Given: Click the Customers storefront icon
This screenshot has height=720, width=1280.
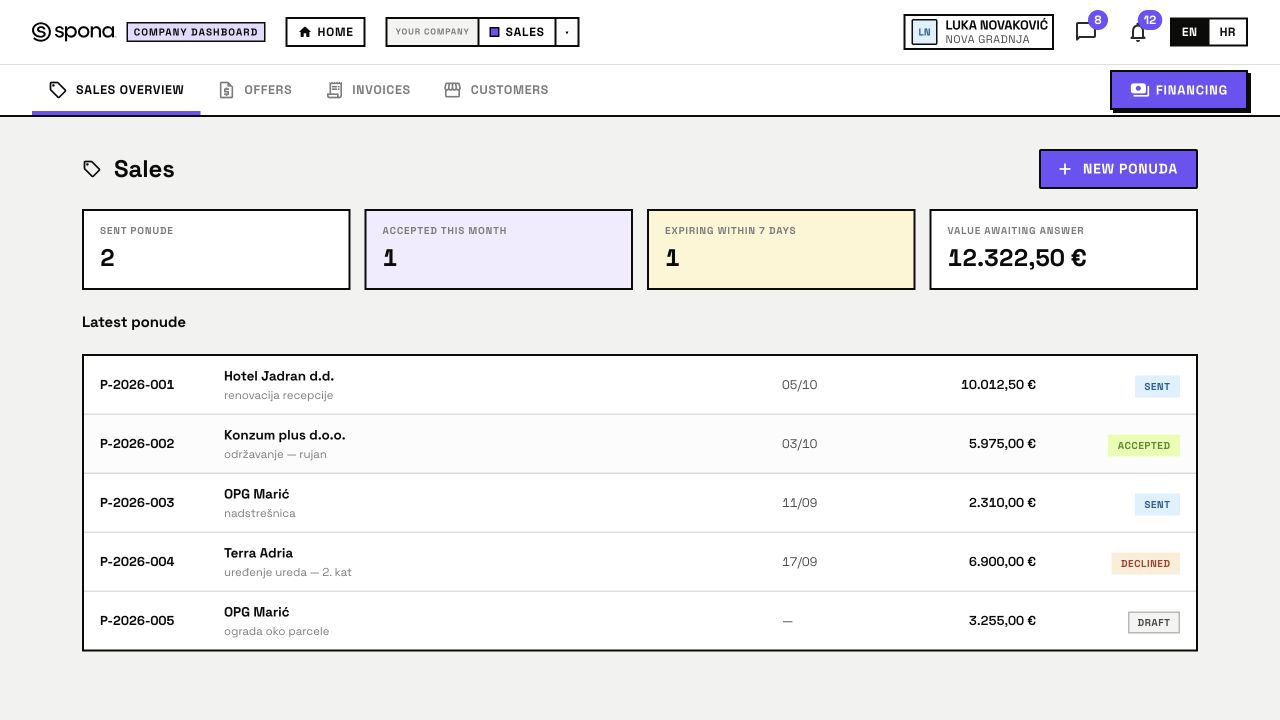Looking at the screenshot, I should tap(453, 90).
